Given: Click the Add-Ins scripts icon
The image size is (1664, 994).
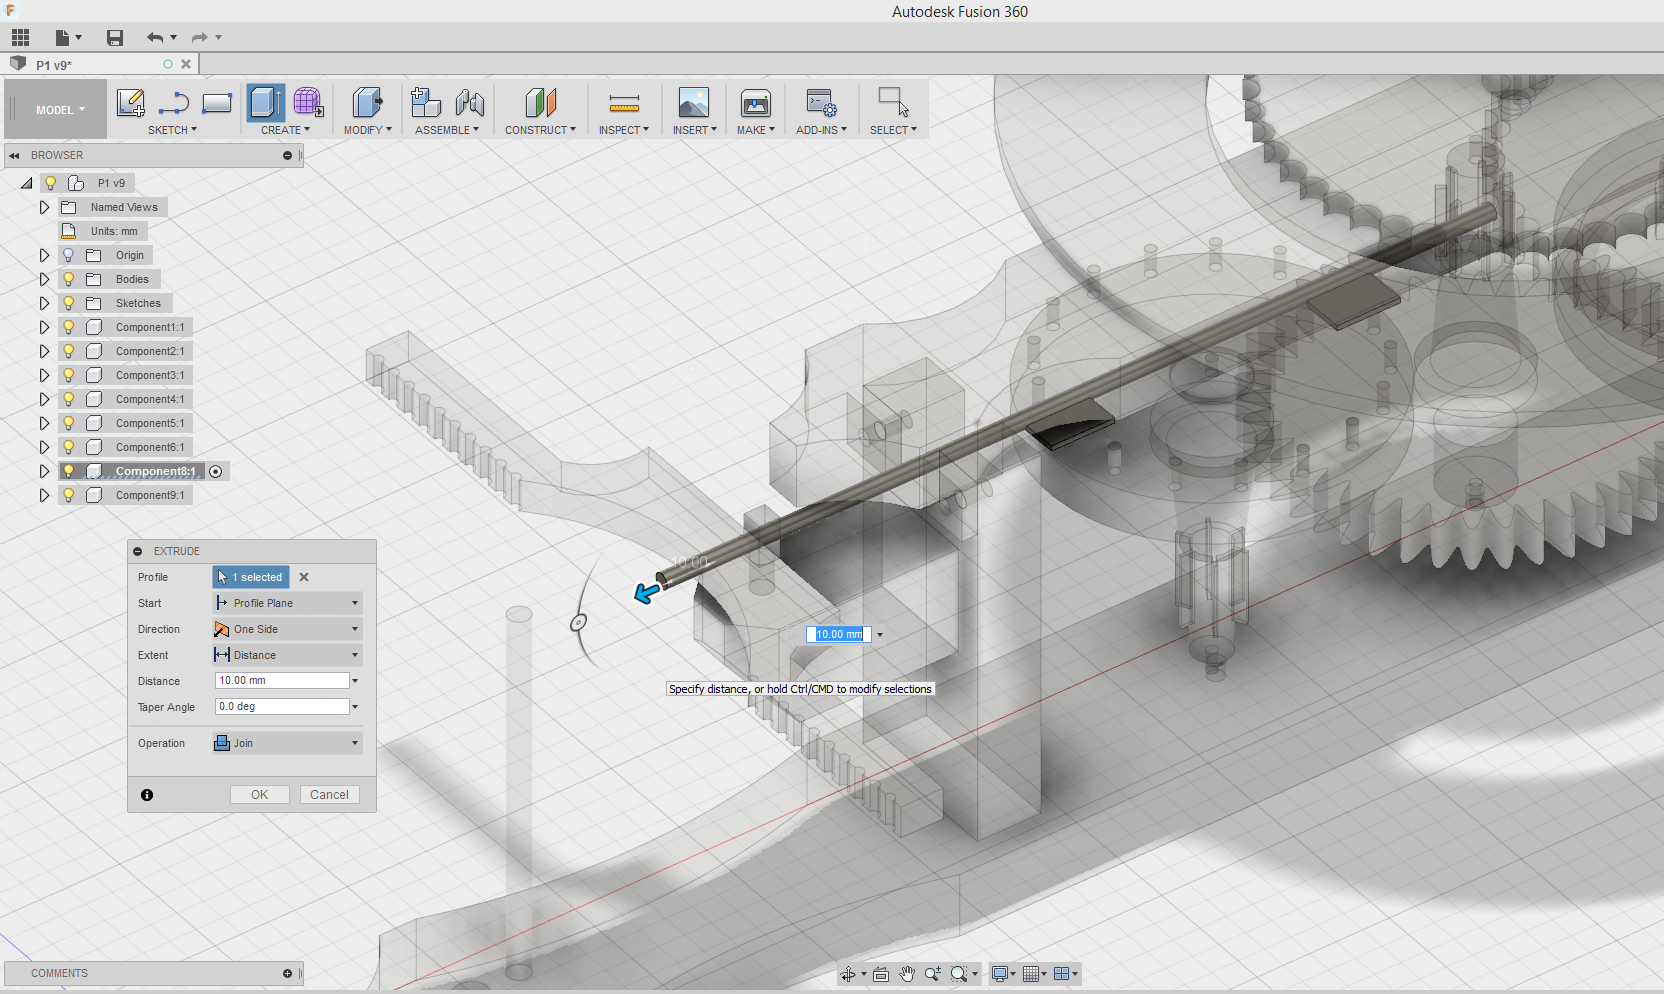Looking at the screenshot, I should 821,103.
